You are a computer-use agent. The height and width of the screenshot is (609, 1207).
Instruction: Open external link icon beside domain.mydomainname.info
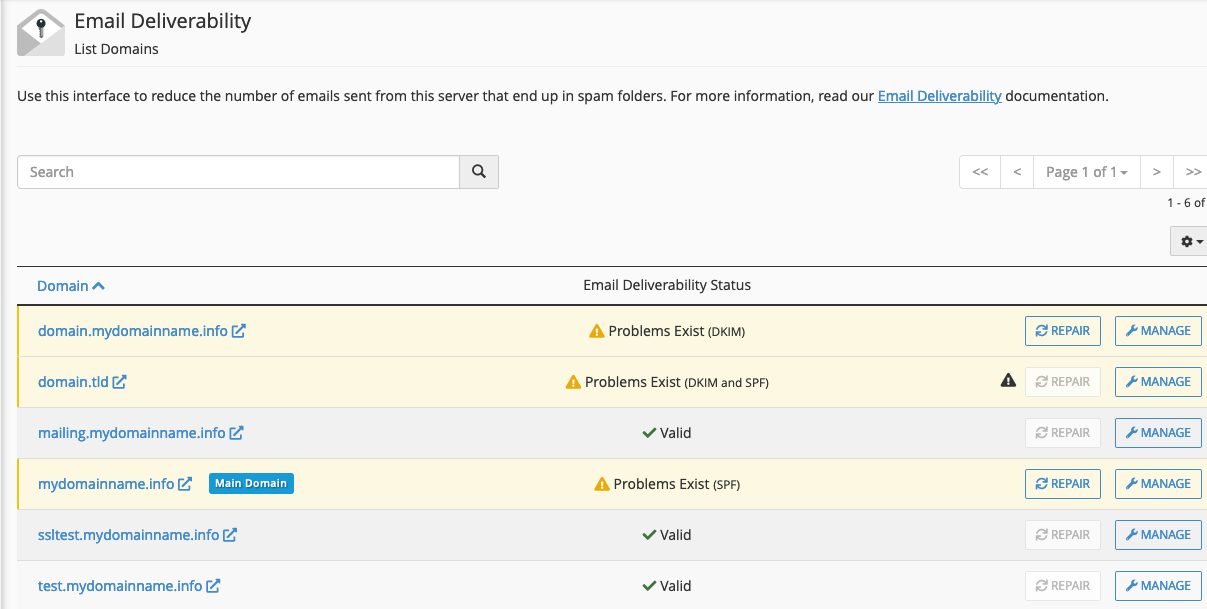[x=239, y=331]
